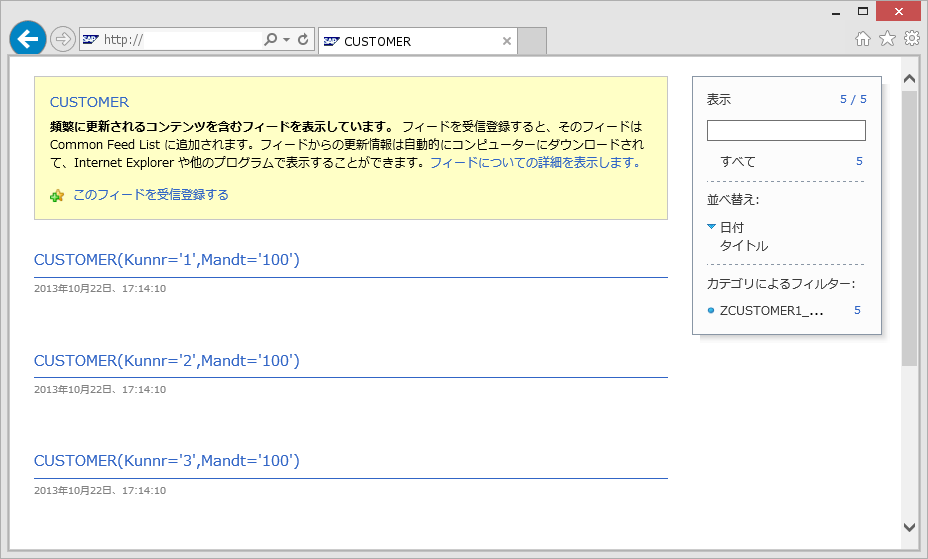The height and width of the screenshot is (559, 928).
Task: Open the CUSTOMER feed title link
Action: click(89, 102)
